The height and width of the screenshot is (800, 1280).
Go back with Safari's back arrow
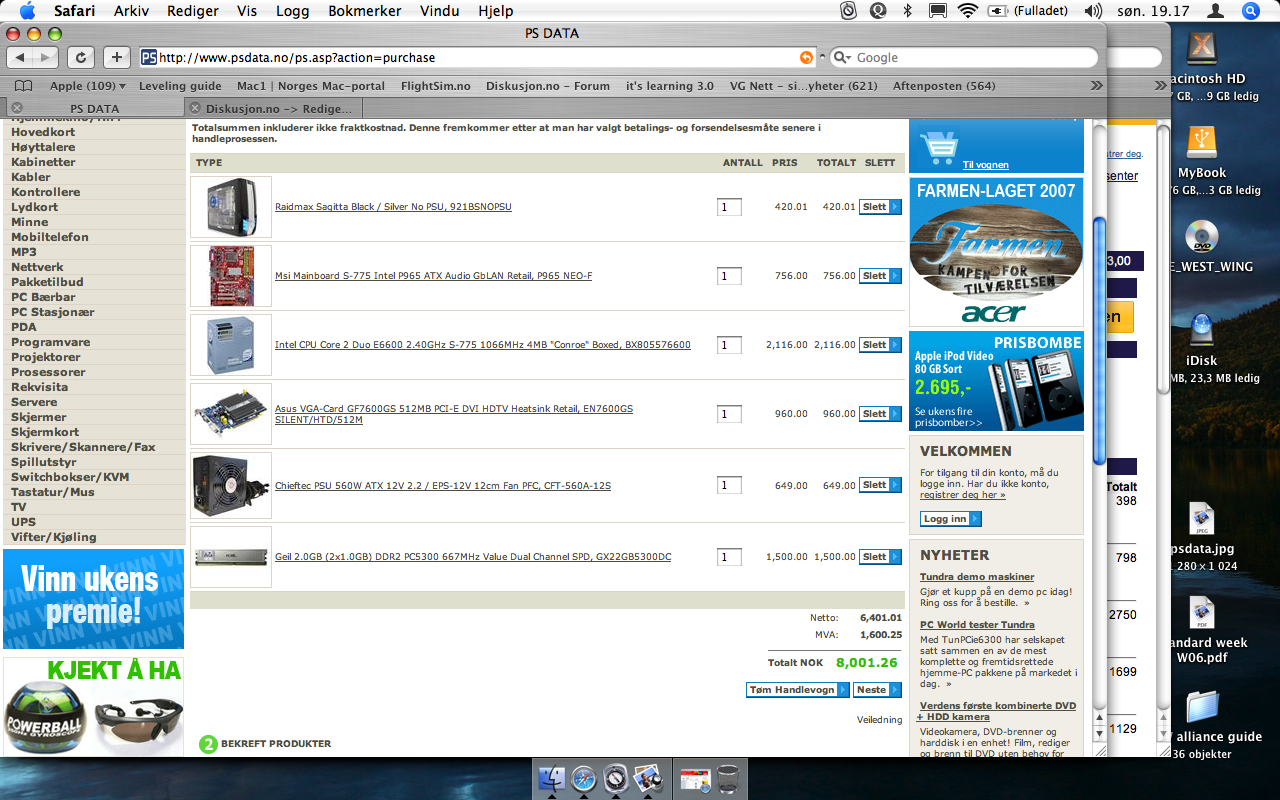[x=21, y=58]
